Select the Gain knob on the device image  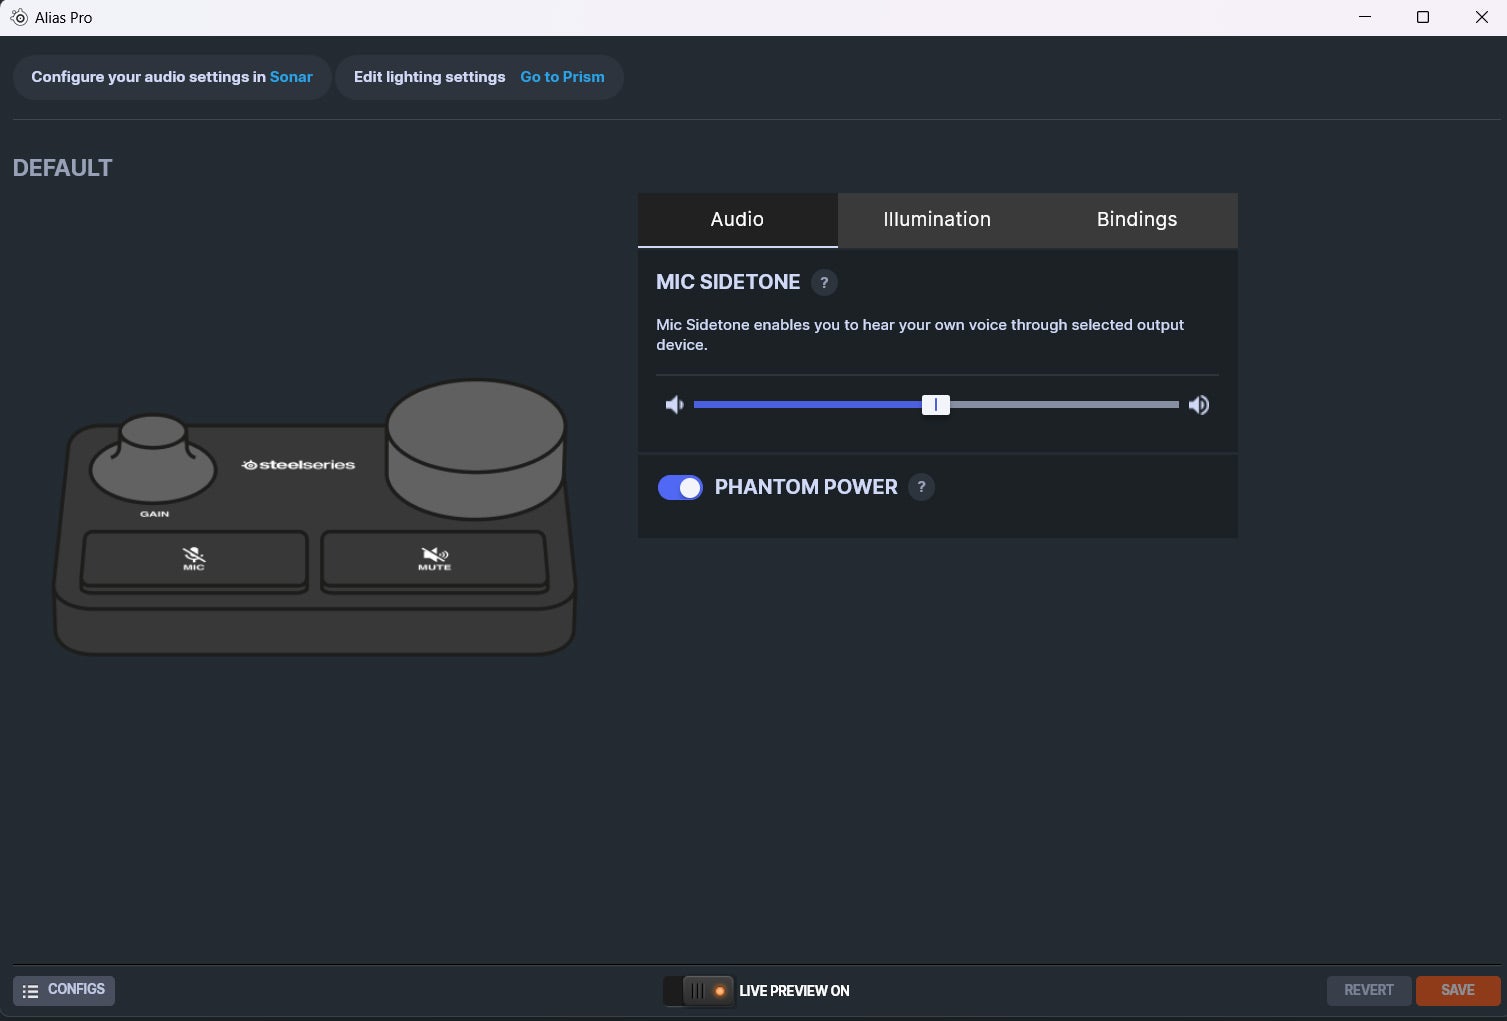pos(153,458)
